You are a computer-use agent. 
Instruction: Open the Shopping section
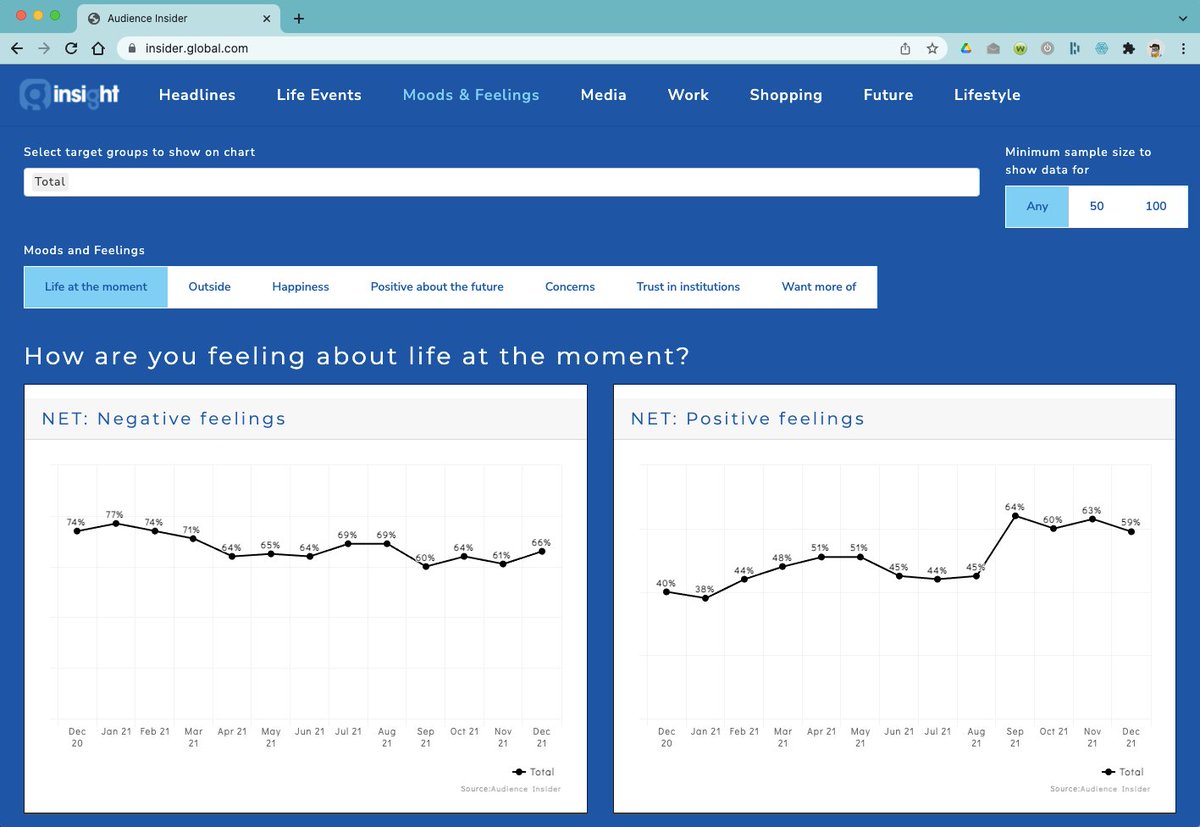(786, 95)
